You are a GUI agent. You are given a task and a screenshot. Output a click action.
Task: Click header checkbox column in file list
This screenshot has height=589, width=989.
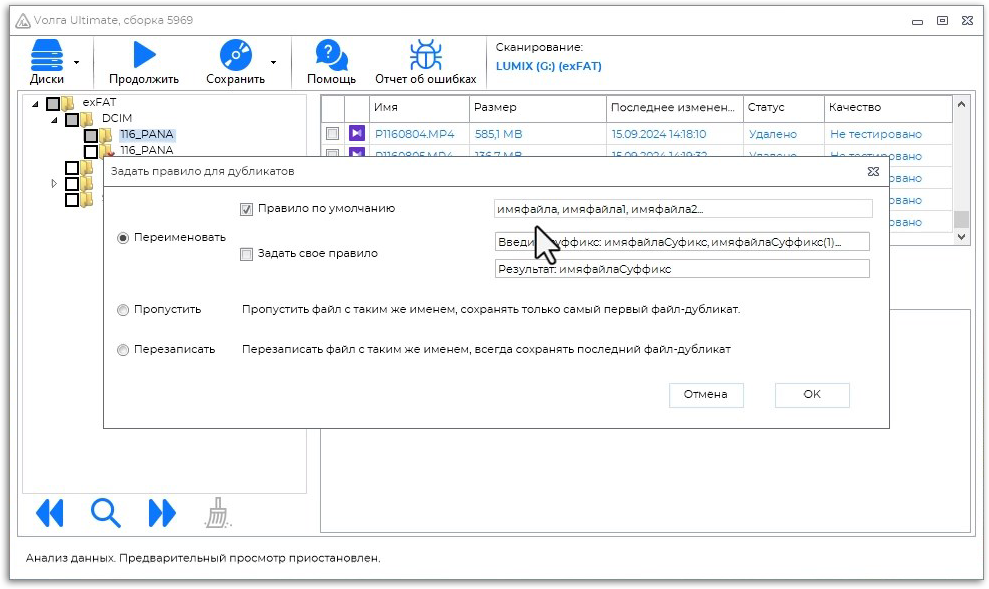[x=333, y=108]
